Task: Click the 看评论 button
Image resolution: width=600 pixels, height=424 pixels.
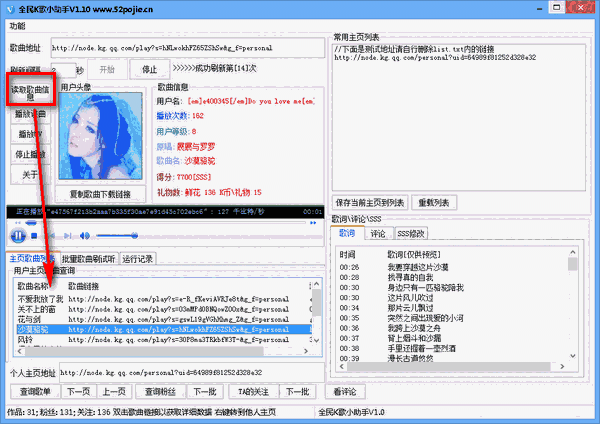Action: [x=345, y=391]
